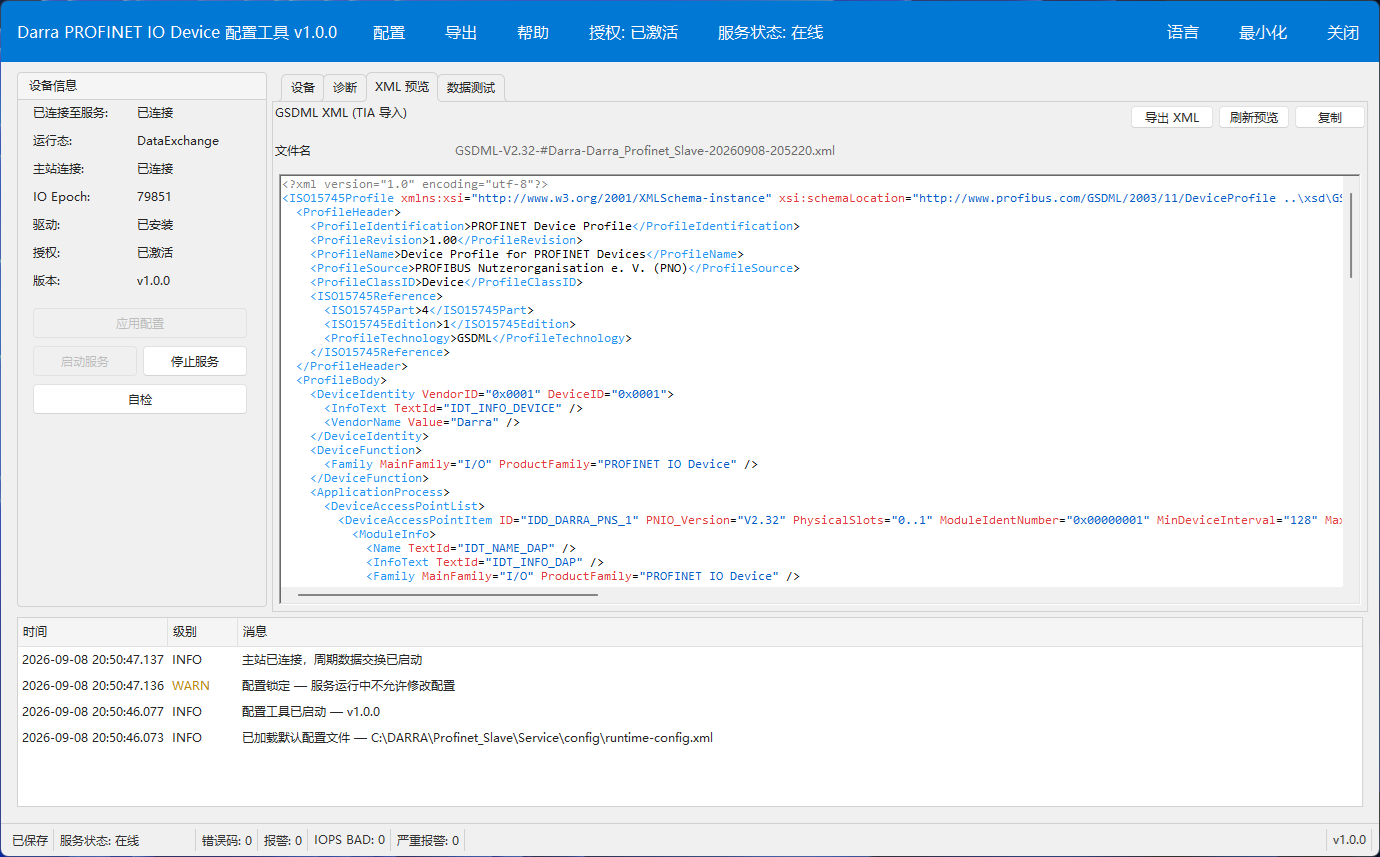Click the ProfileSource XML line
1380x857 pixels.
(555, 268)
